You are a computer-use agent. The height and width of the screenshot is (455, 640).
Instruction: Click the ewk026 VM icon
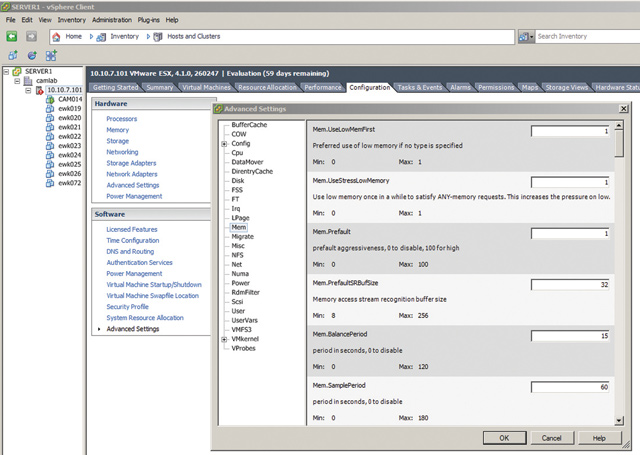pyautogui.click(x=50, y=174)
